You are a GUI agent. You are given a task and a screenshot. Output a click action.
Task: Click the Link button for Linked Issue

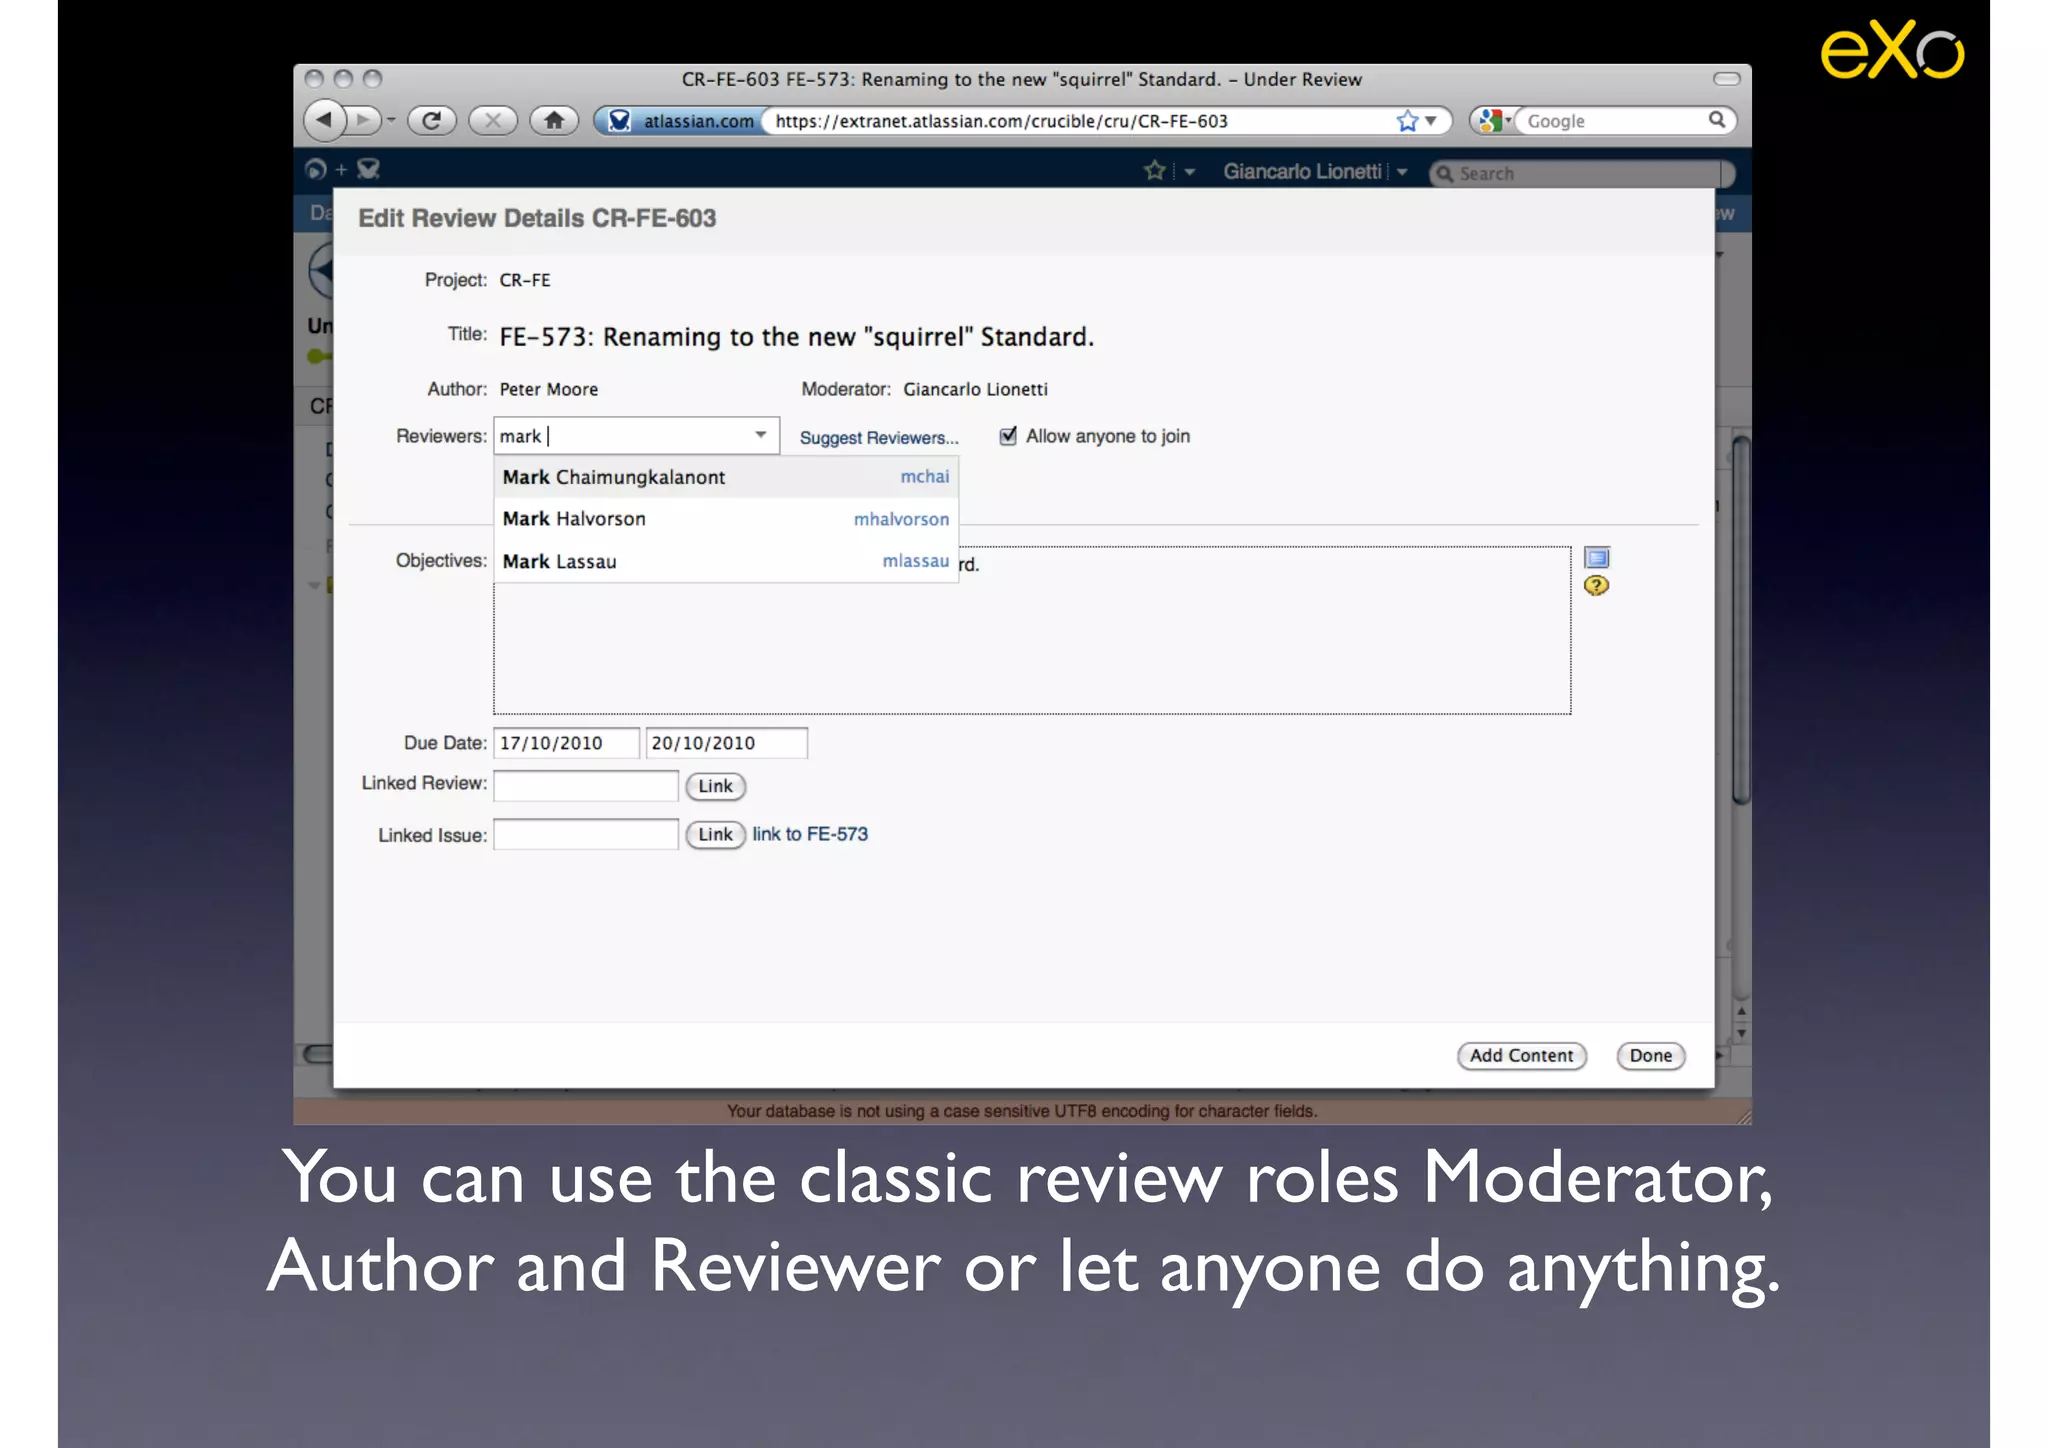[715, 834]
